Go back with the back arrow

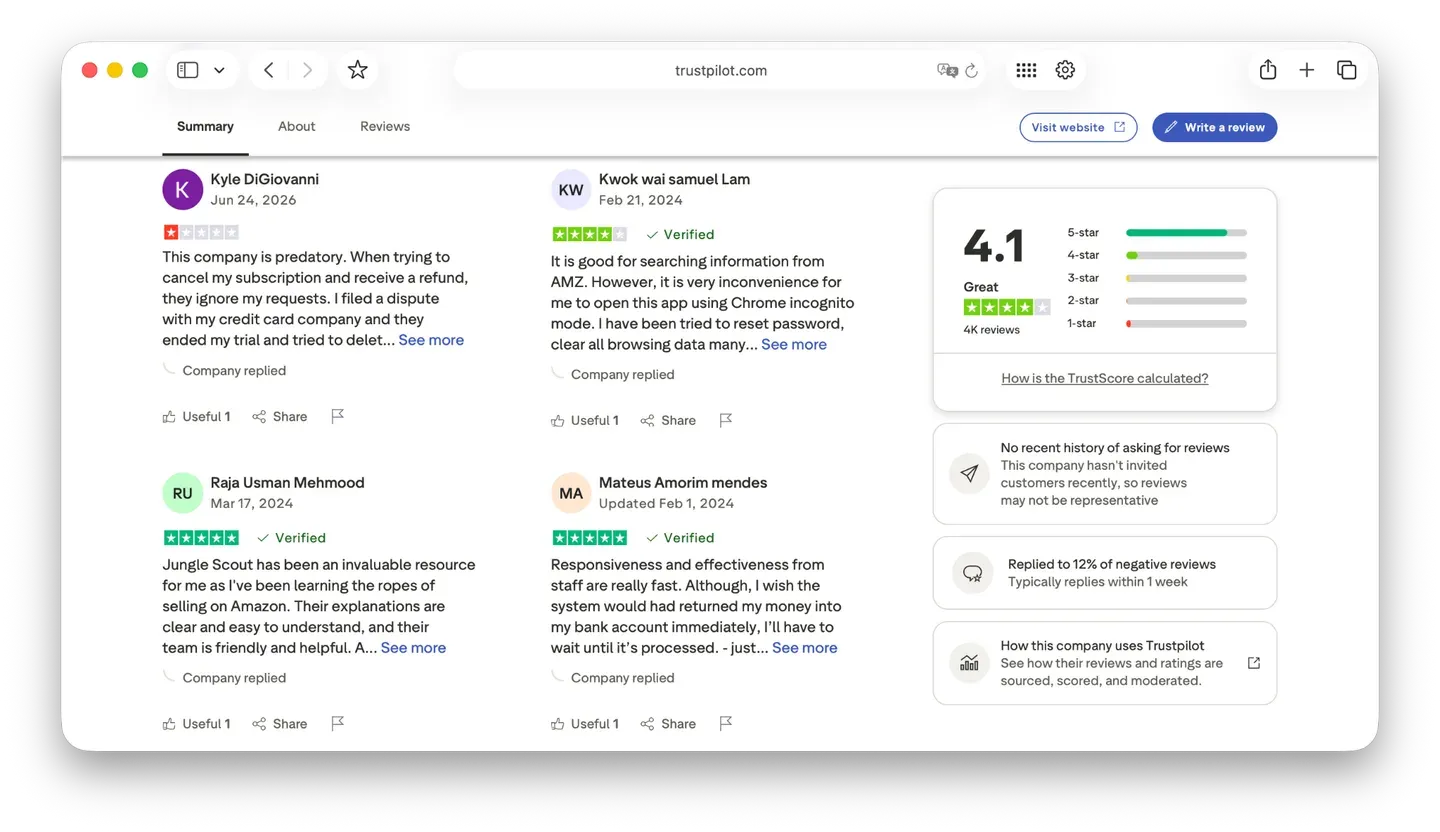(x=268, y=70)
